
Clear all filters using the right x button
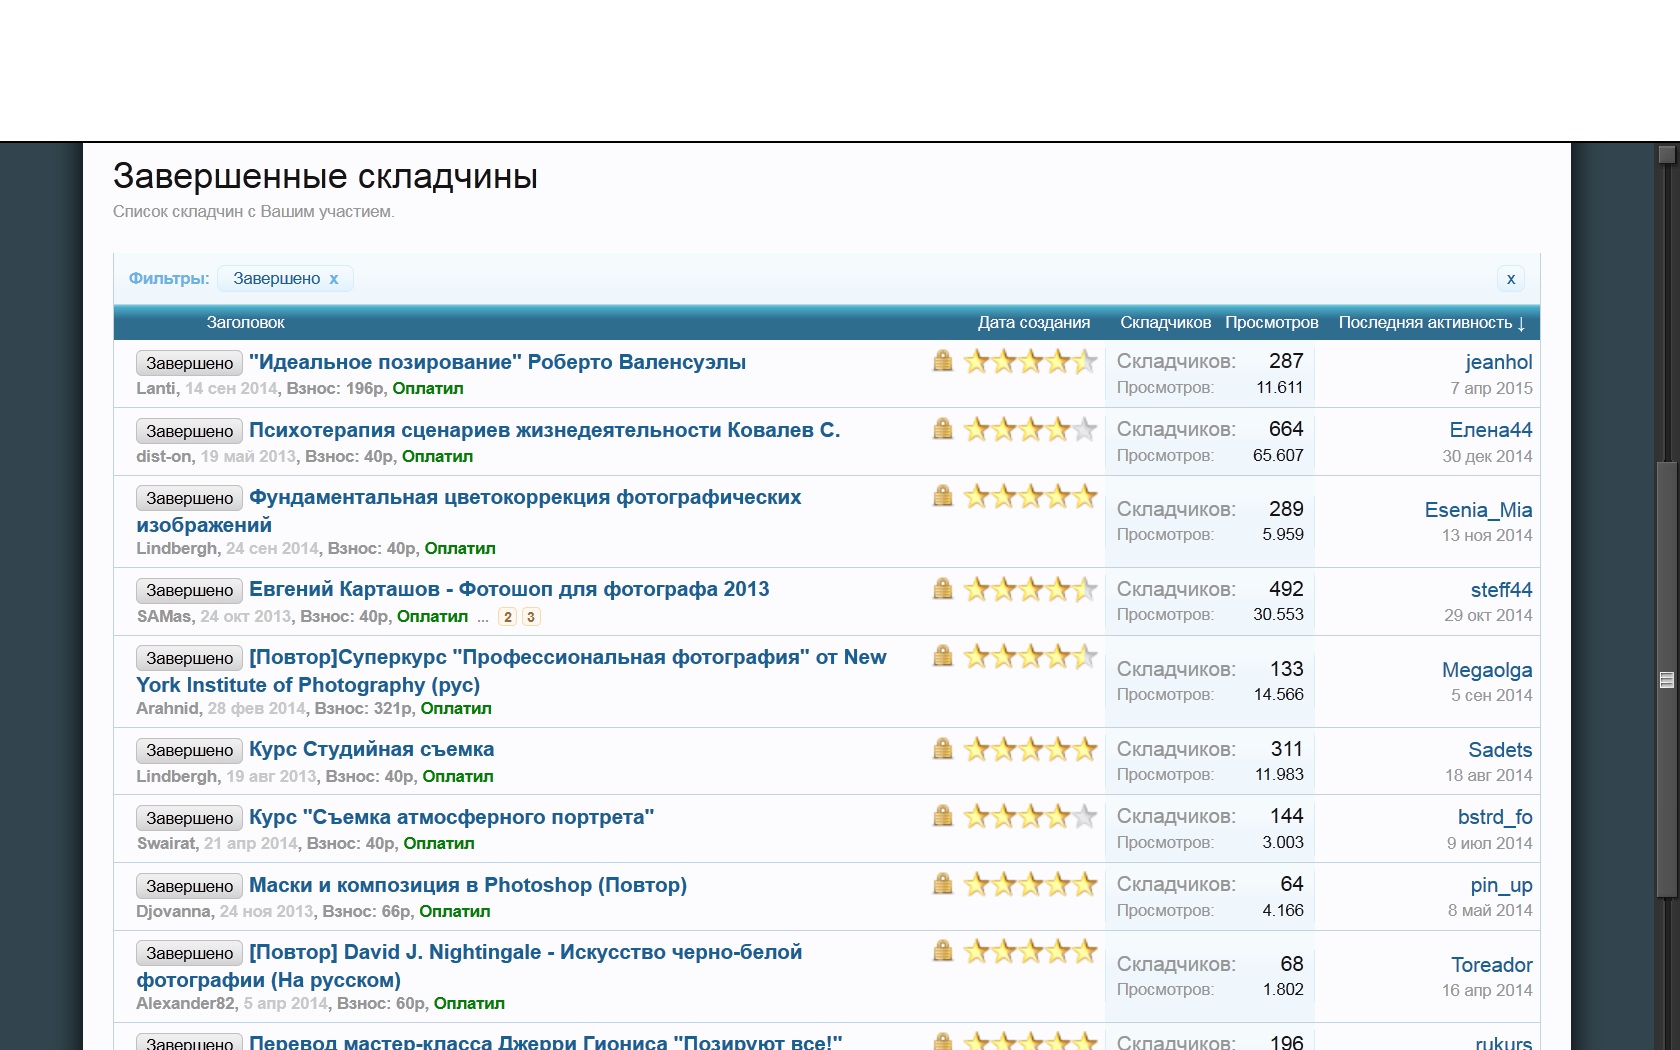[x=1510, y=279]
